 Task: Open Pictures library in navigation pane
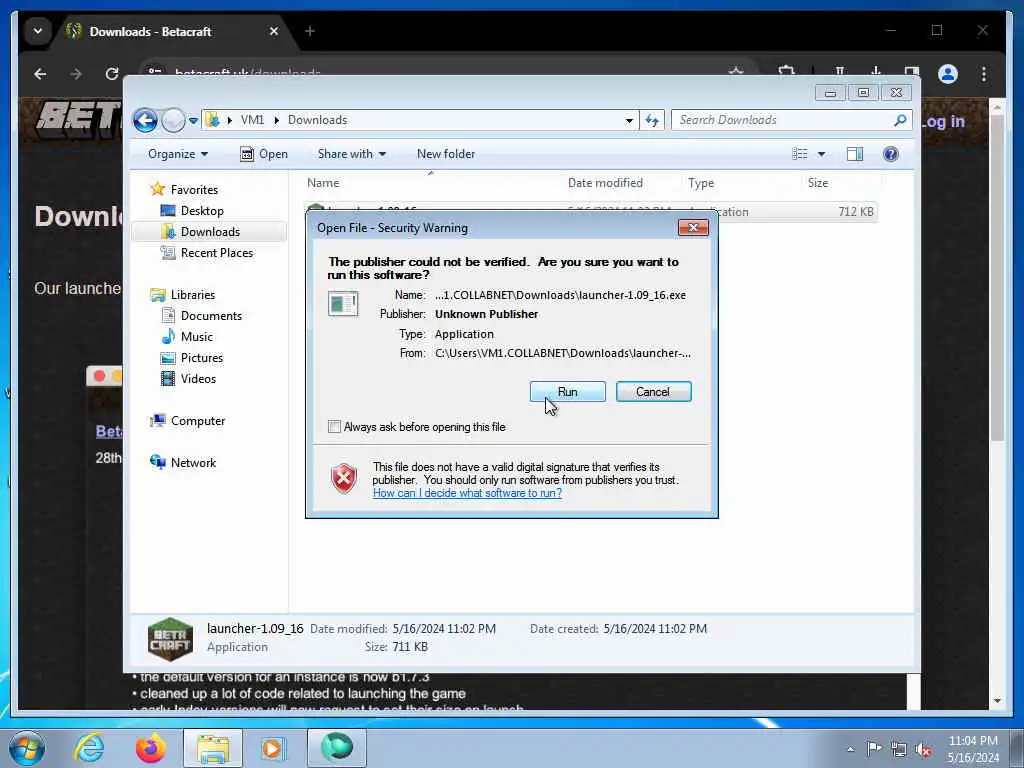pyautogui.click(x=202, y=358)
